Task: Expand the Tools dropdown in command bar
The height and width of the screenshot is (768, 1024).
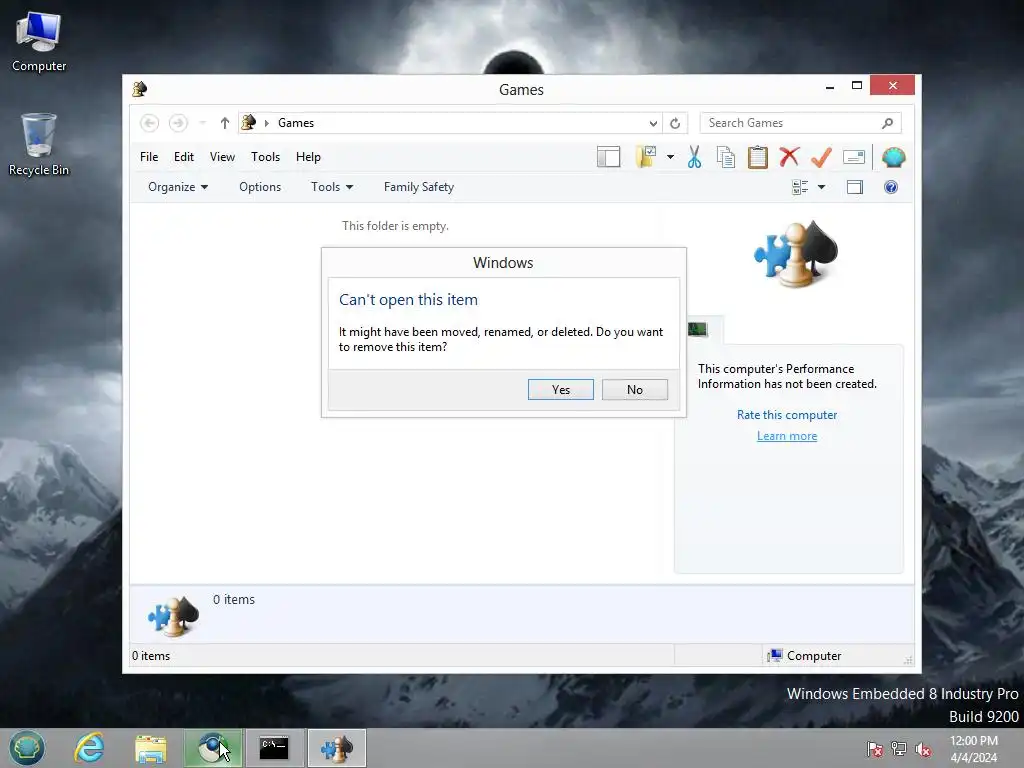Action: click(x=332, y=187)
